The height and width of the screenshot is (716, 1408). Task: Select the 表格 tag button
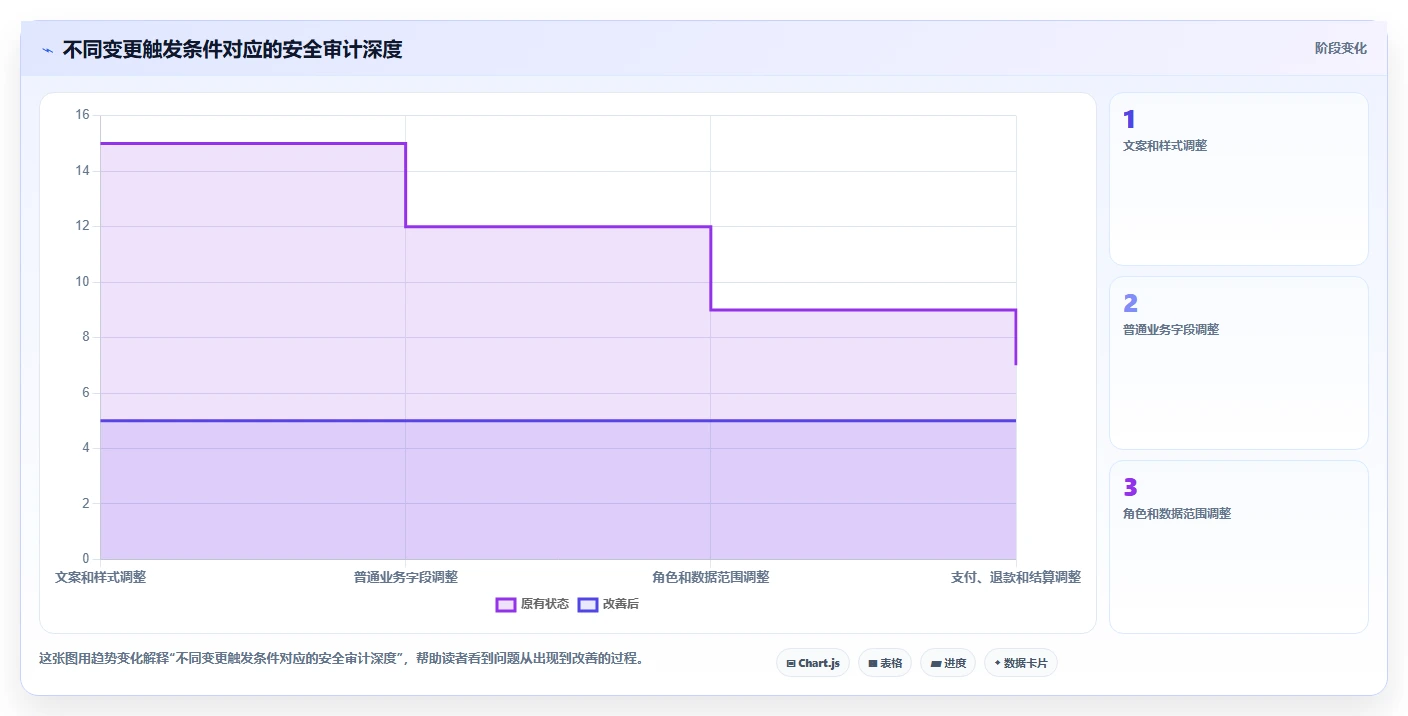885,663
